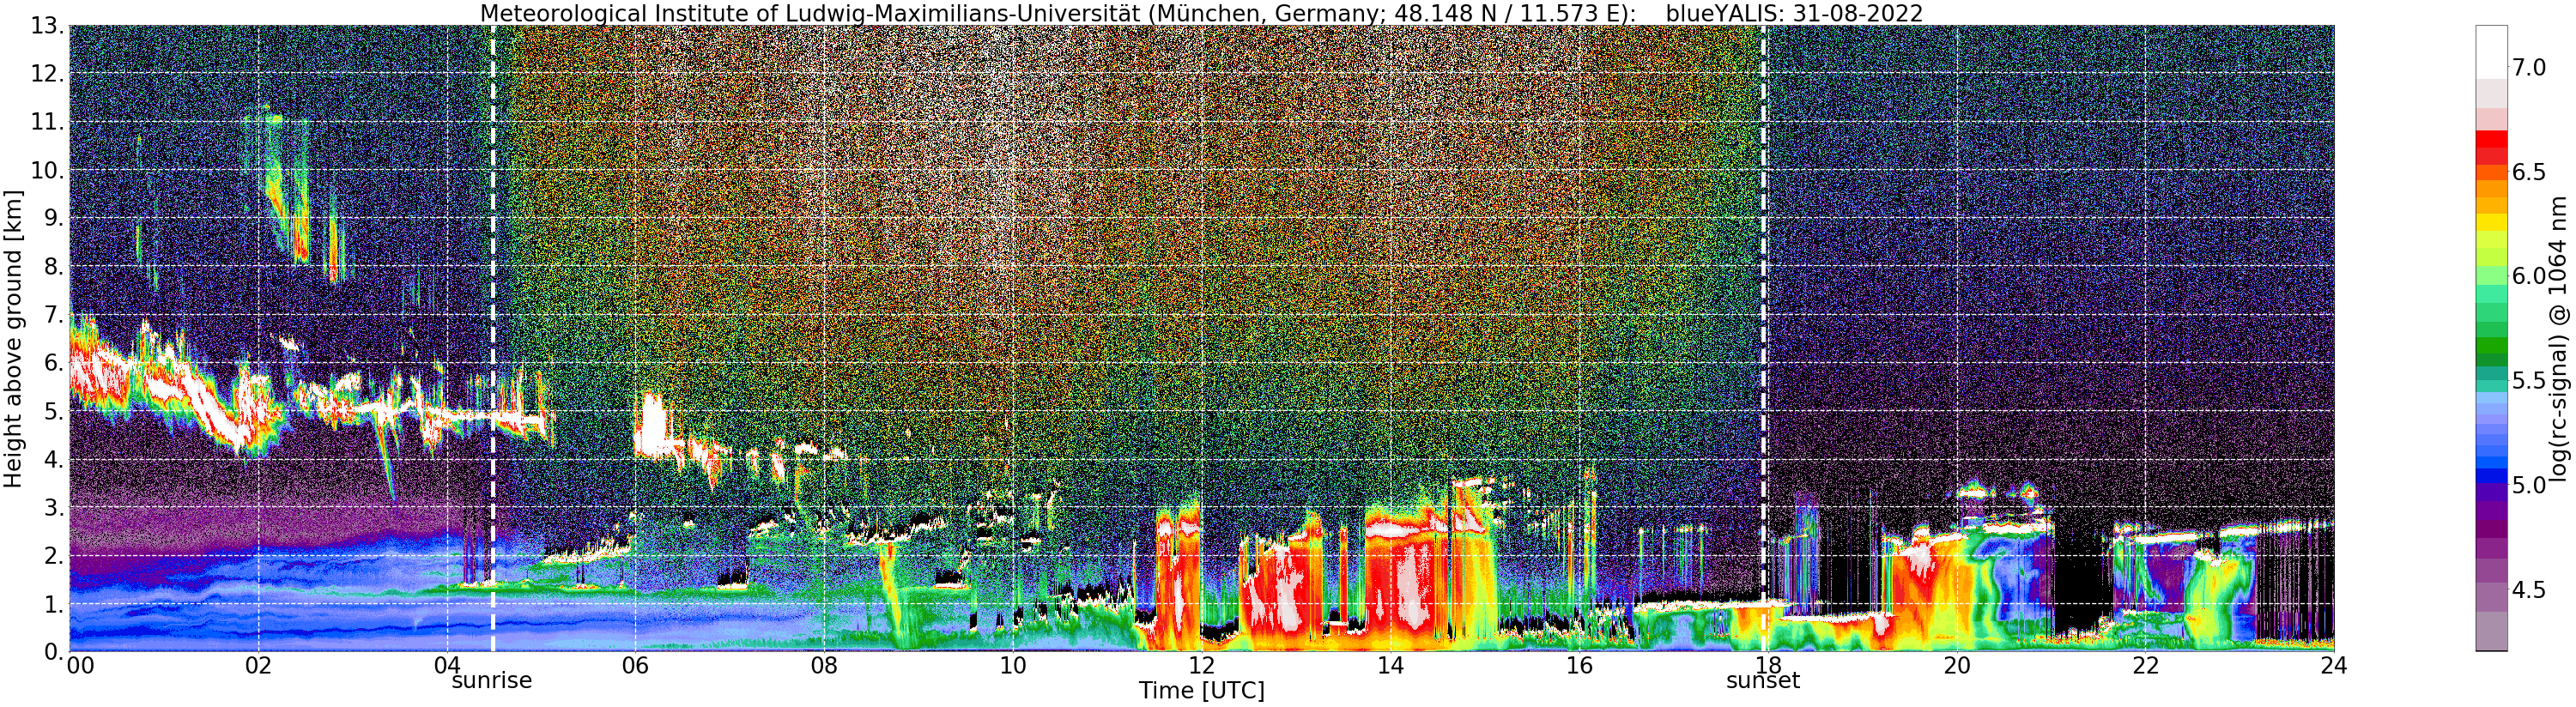
Task: Click the dashed sunset marker line
Action: 1763,338
